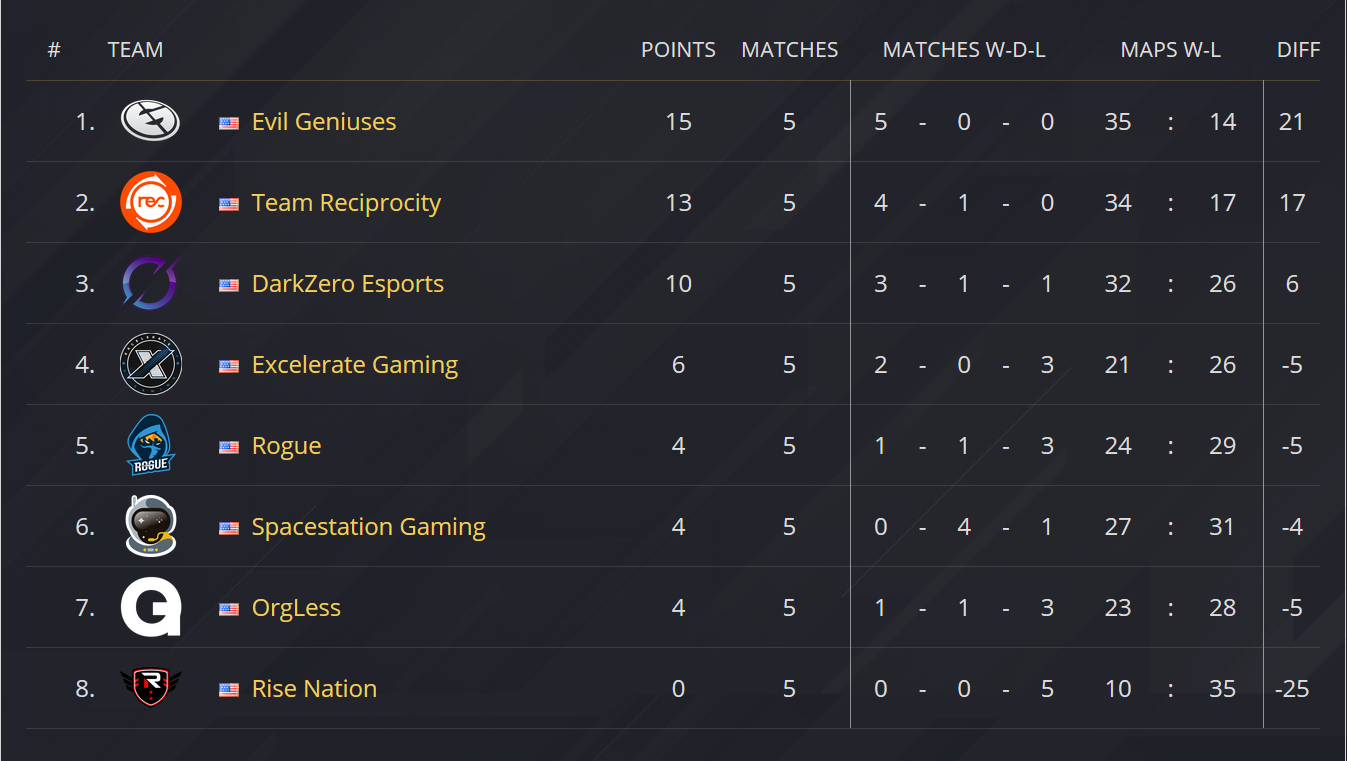Open the Evil Geniuses team link
1347x761 pixels.
(x=324, y=122)
